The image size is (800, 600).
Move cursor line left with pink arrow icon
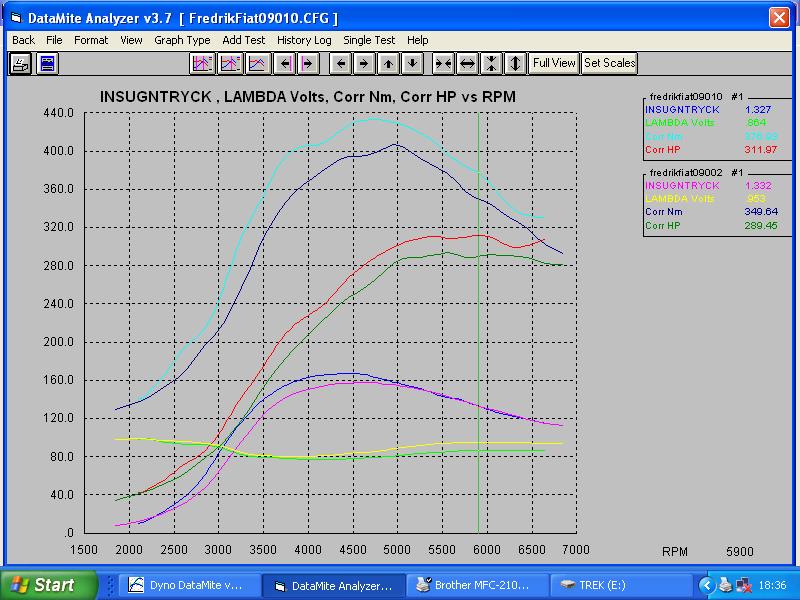point(284,63)
